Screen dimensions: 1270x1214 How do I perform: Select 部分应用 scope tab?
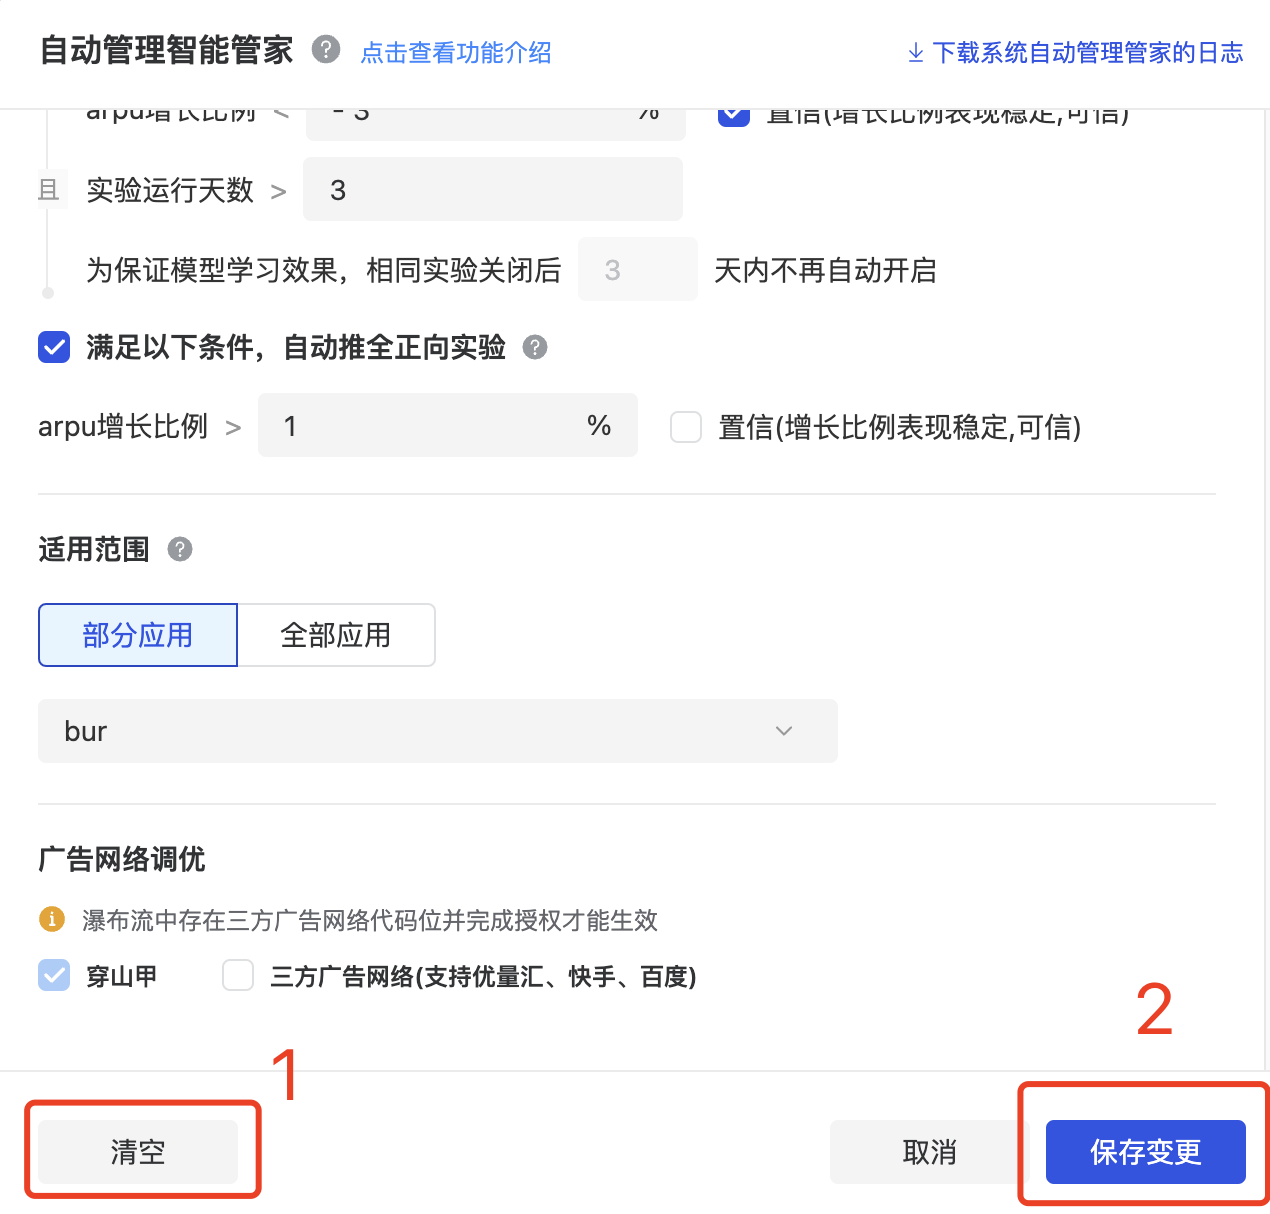click(138, 635)
